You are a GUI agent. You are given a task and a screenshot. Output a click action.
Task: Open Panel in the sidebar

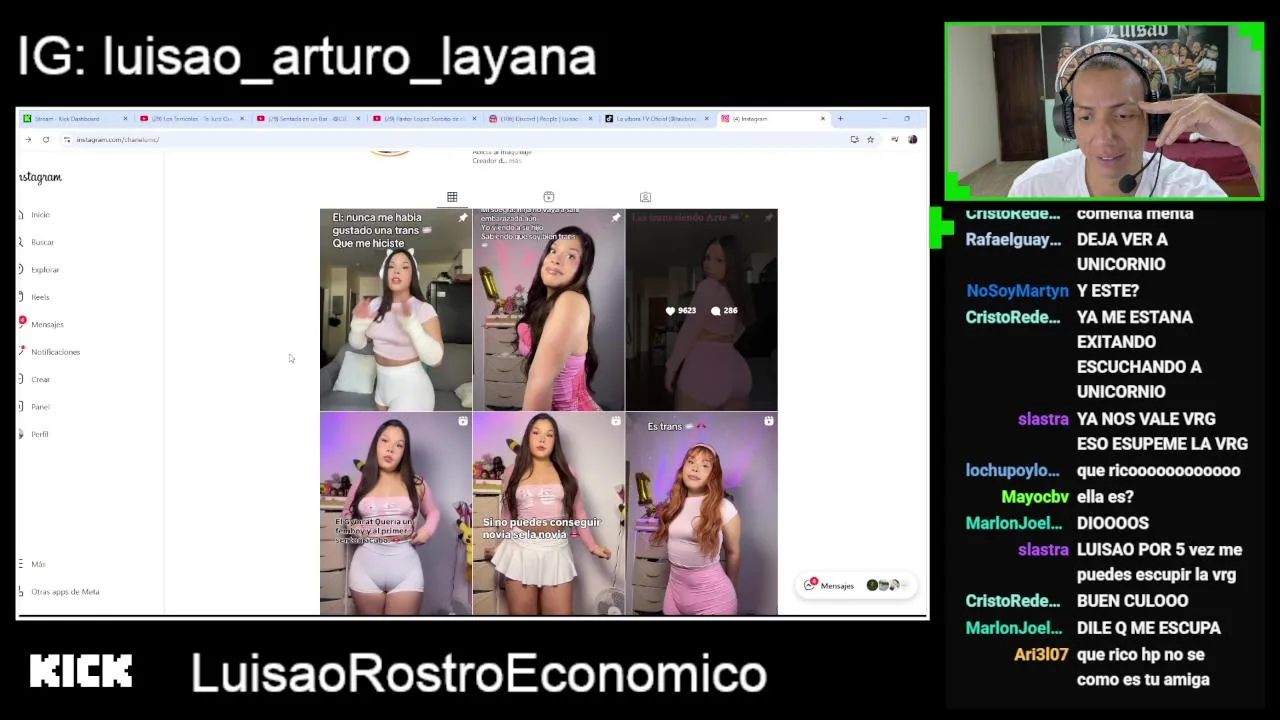(x=40, y=407)
